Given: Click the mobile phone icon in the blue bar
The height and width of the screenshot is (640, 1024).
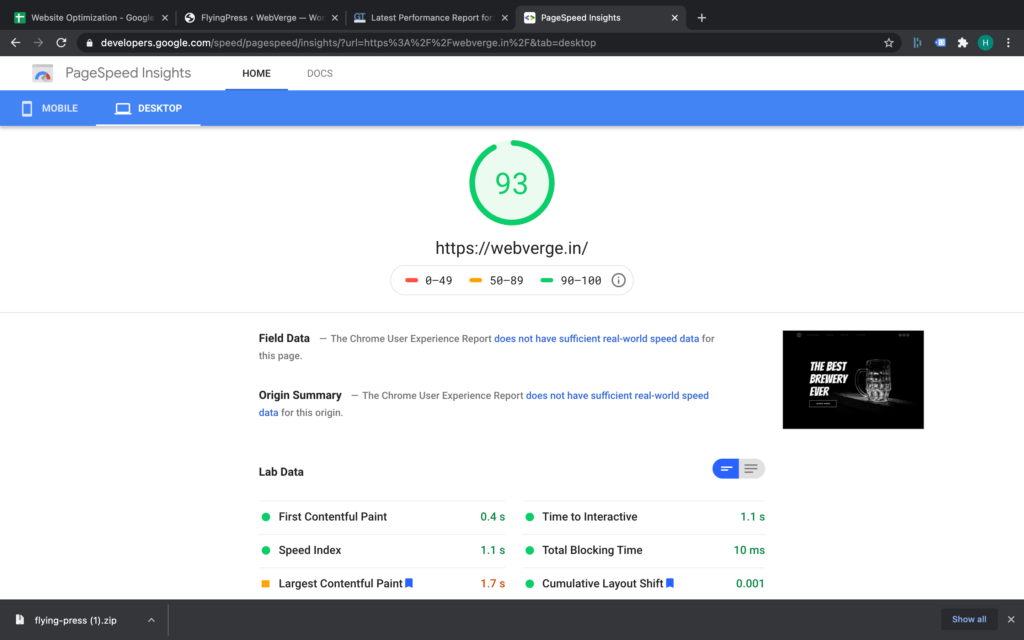Looking at the screenshot, I should (28, 108).
